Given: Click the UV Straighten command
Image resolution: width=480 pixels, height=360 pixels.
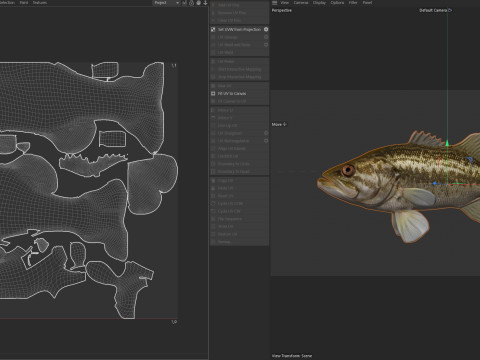Looking at the screenshot, I should [x=239, y=133].
